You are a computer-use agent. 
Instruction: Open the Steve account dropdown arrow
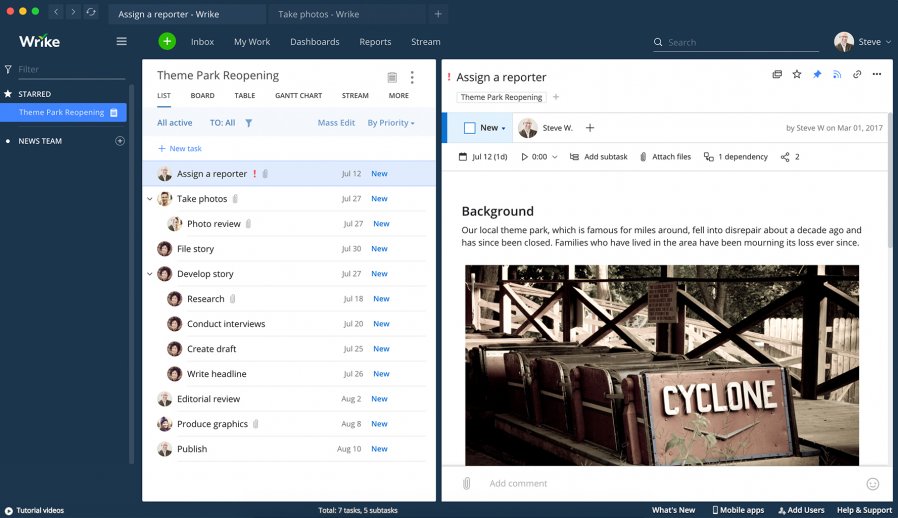(x=888, y=42)
